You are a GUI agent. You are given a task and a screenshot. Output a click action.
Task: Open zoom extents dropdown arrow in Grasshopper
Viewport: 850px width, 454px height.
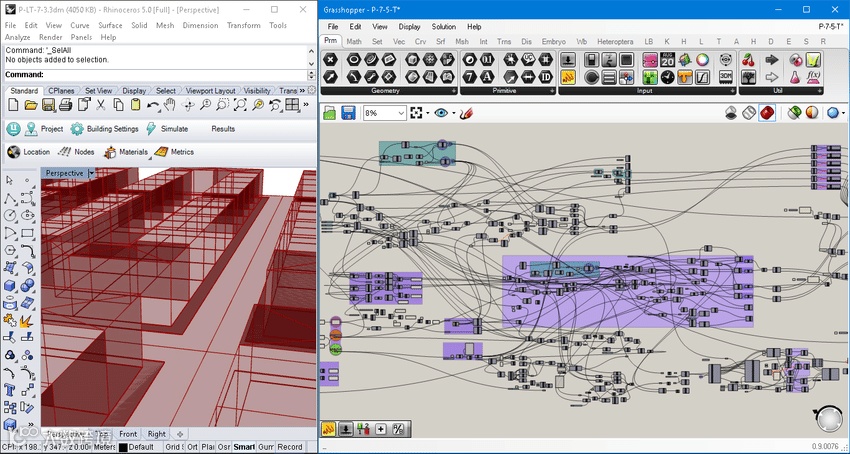(427, 113)
